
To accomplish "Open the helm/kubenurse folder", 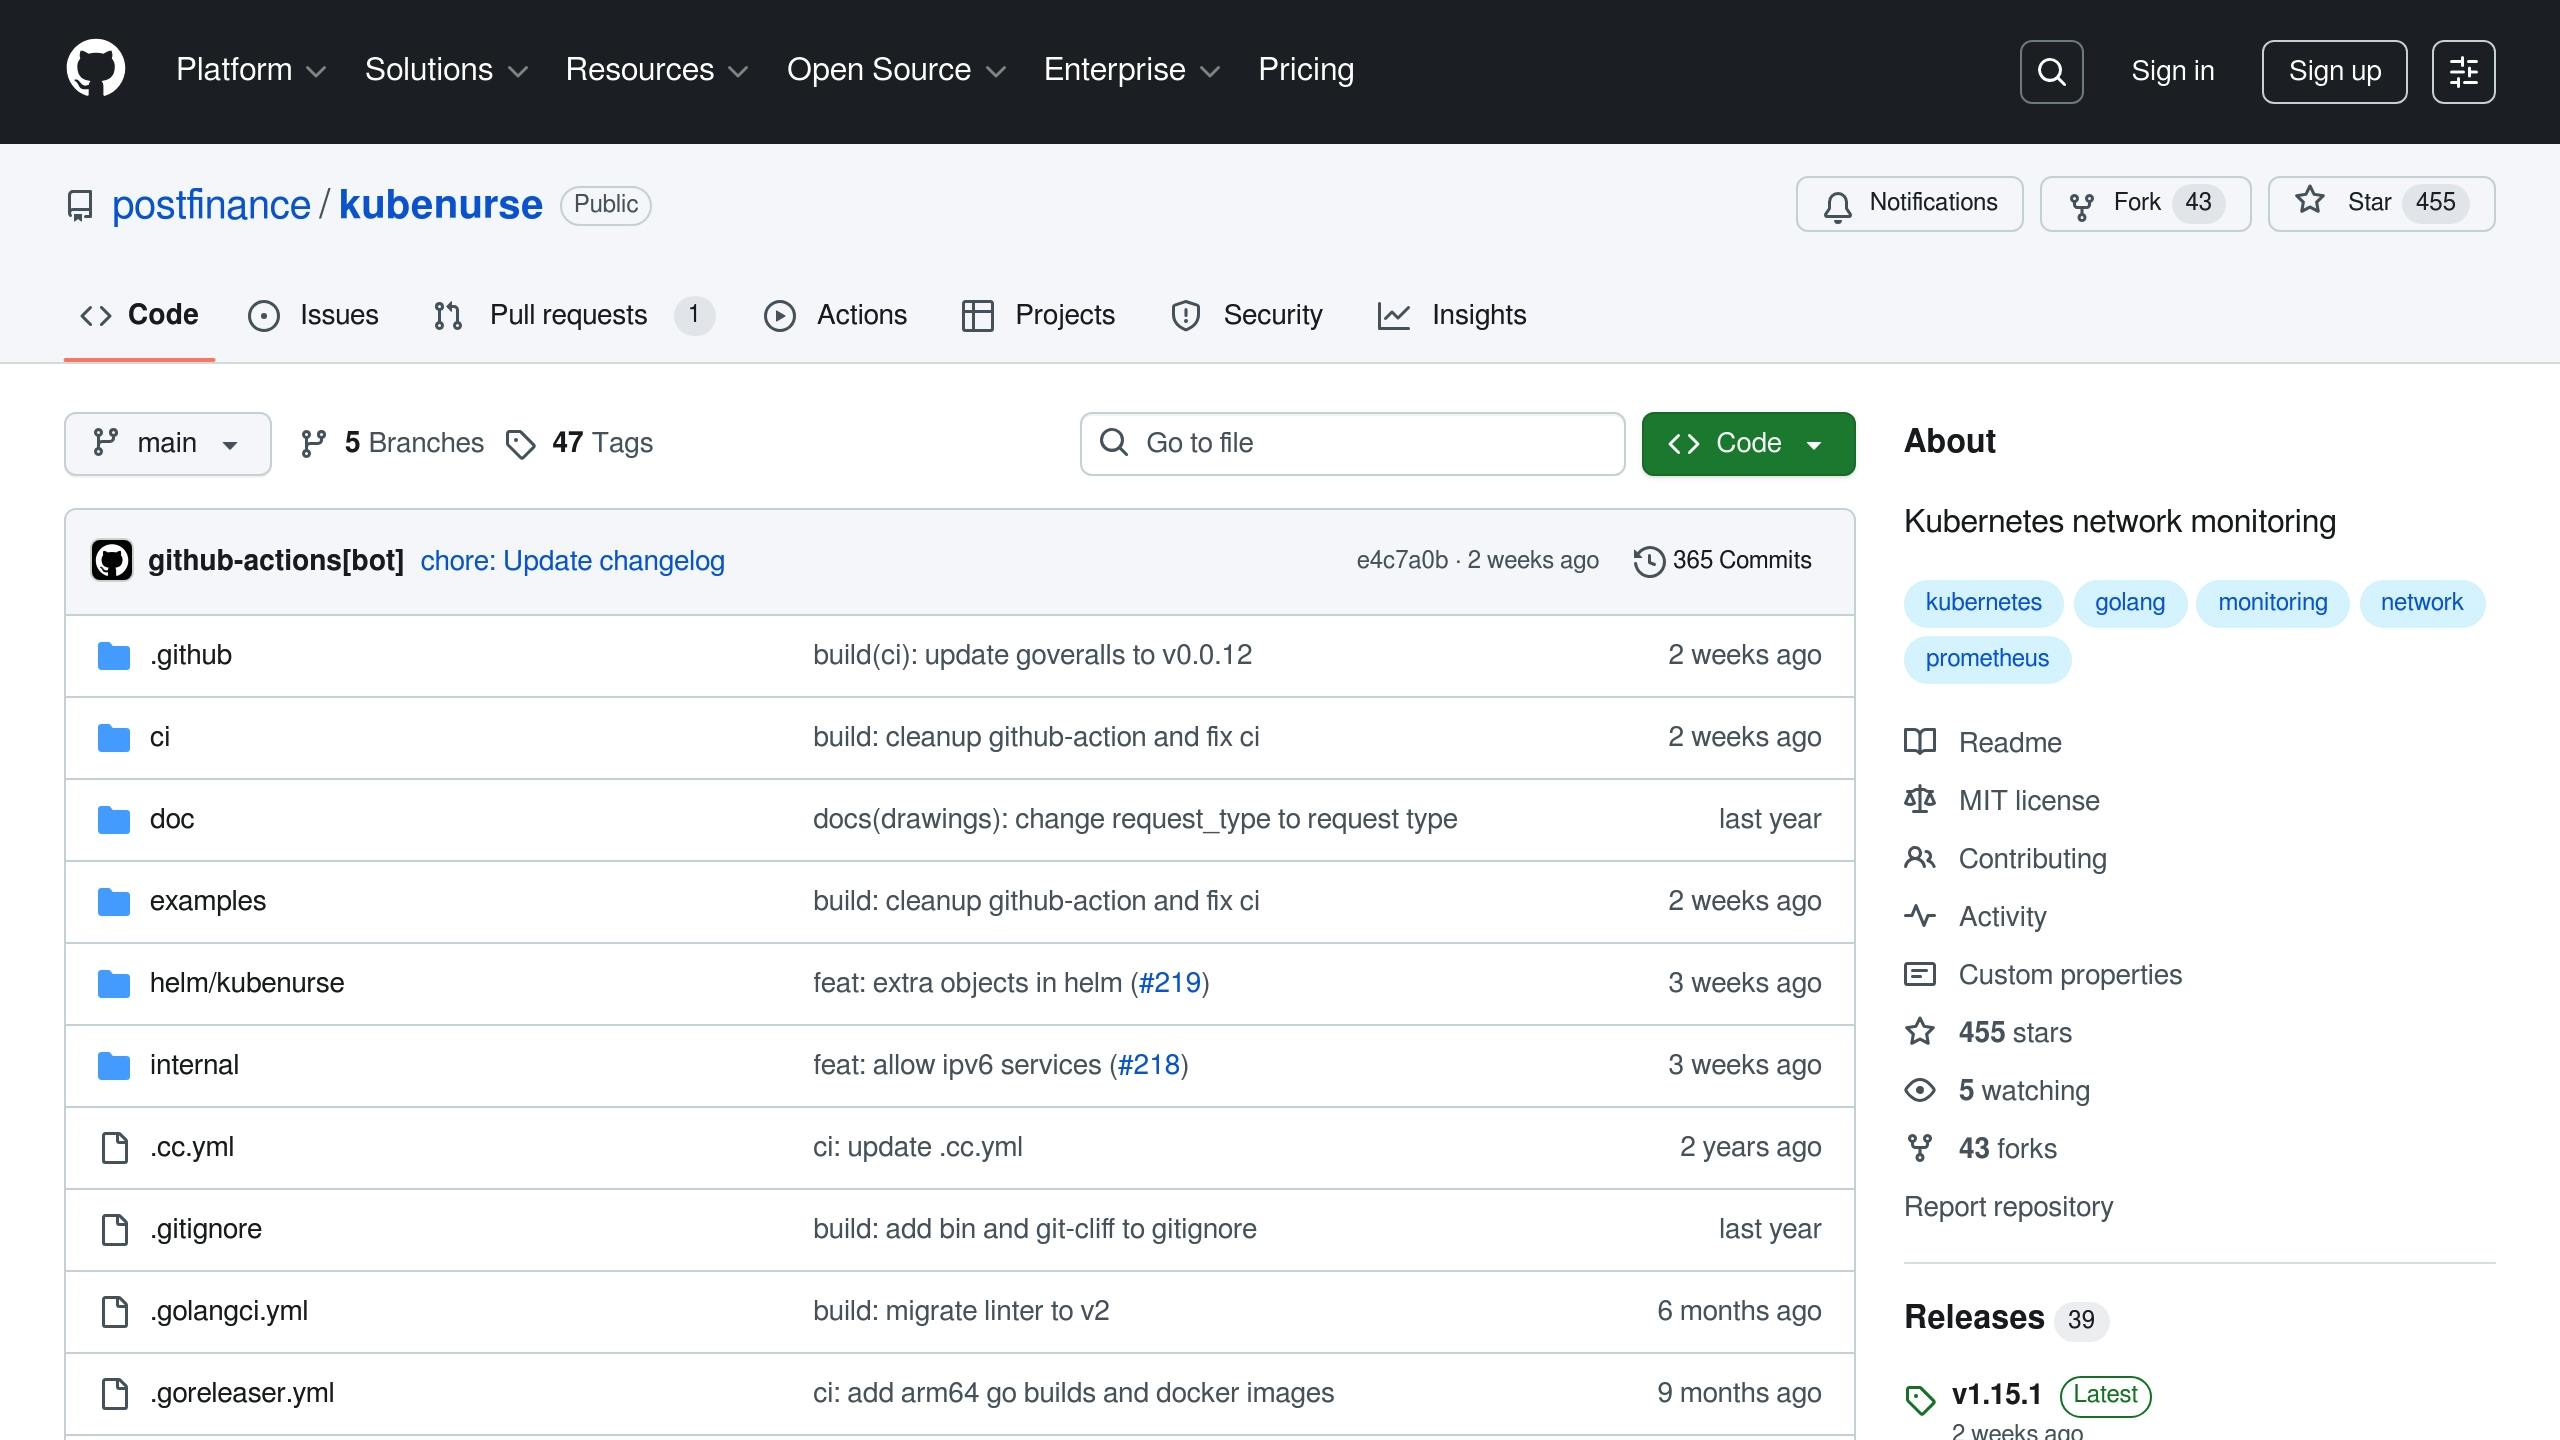I will pos(246,983).
